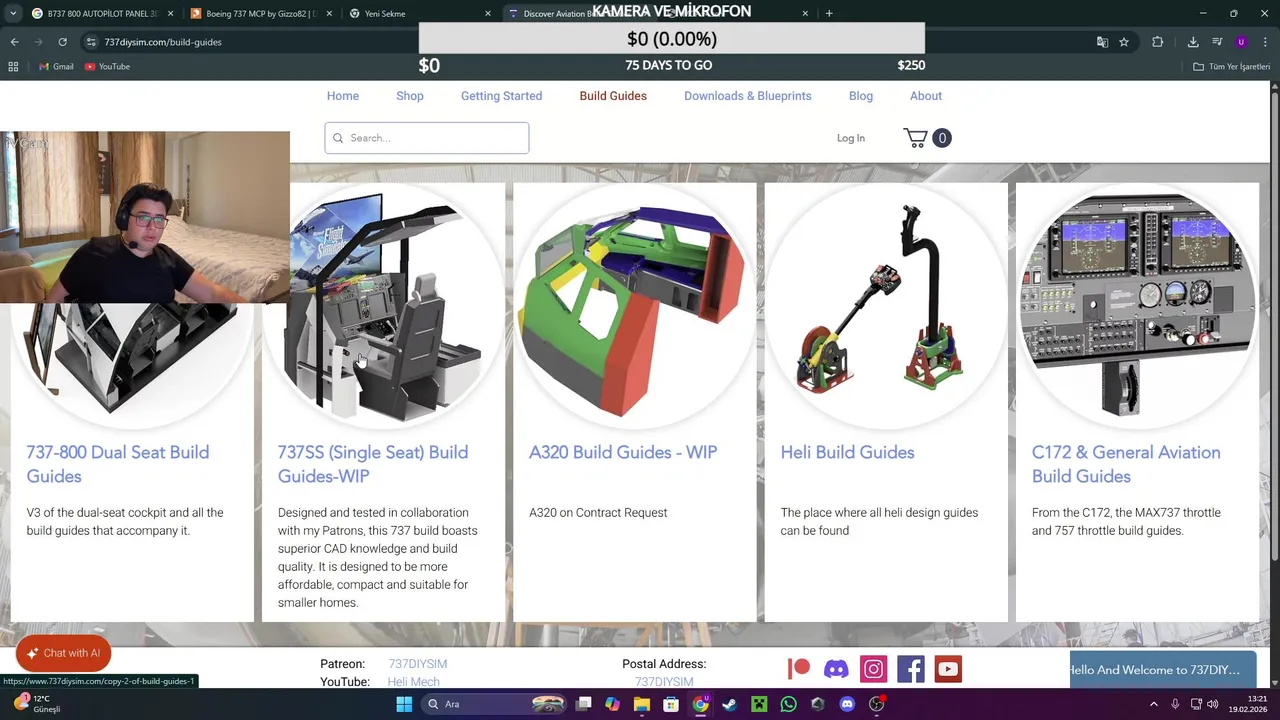Open Minecraft from the taskbar
1280x720 pixels.
(759, 704)
